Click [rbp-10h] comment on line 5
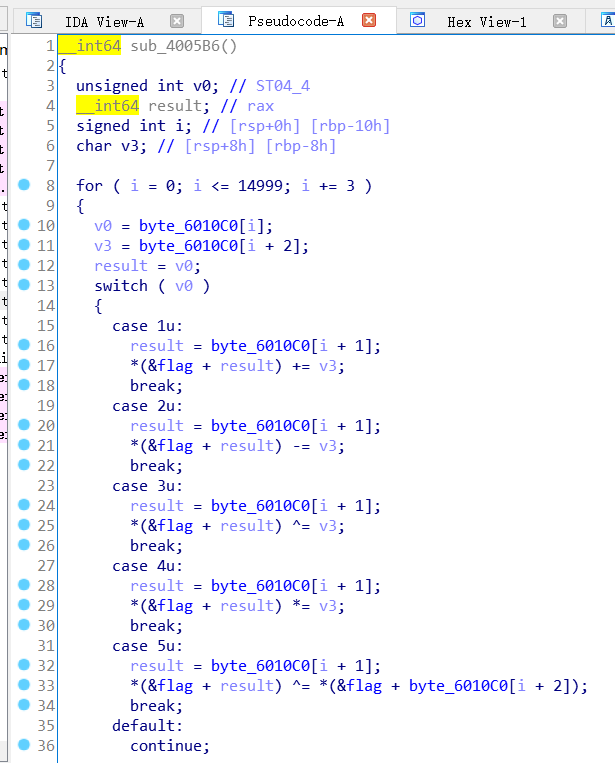The width and height of the screenshot is (615, 763). pos(350,126)
